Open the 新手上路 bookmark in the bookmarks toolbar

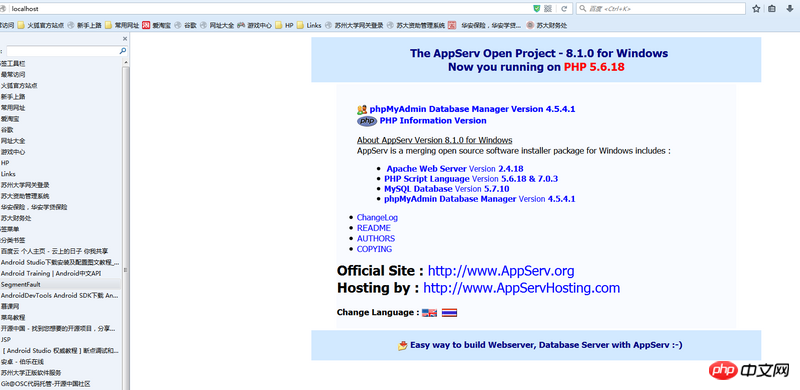point(85,25)
